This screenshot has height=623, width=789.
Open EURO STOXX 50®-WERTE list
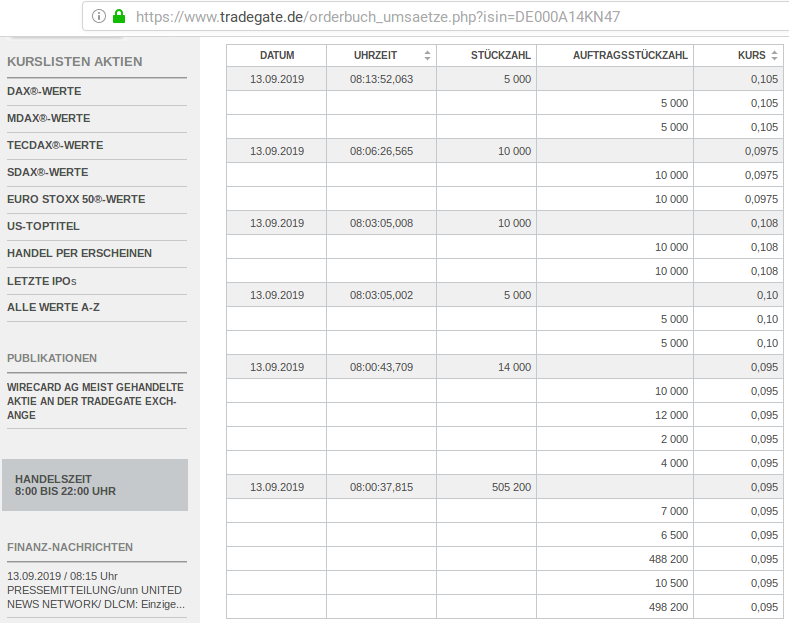pyautogui.click(x=76, y=199)
